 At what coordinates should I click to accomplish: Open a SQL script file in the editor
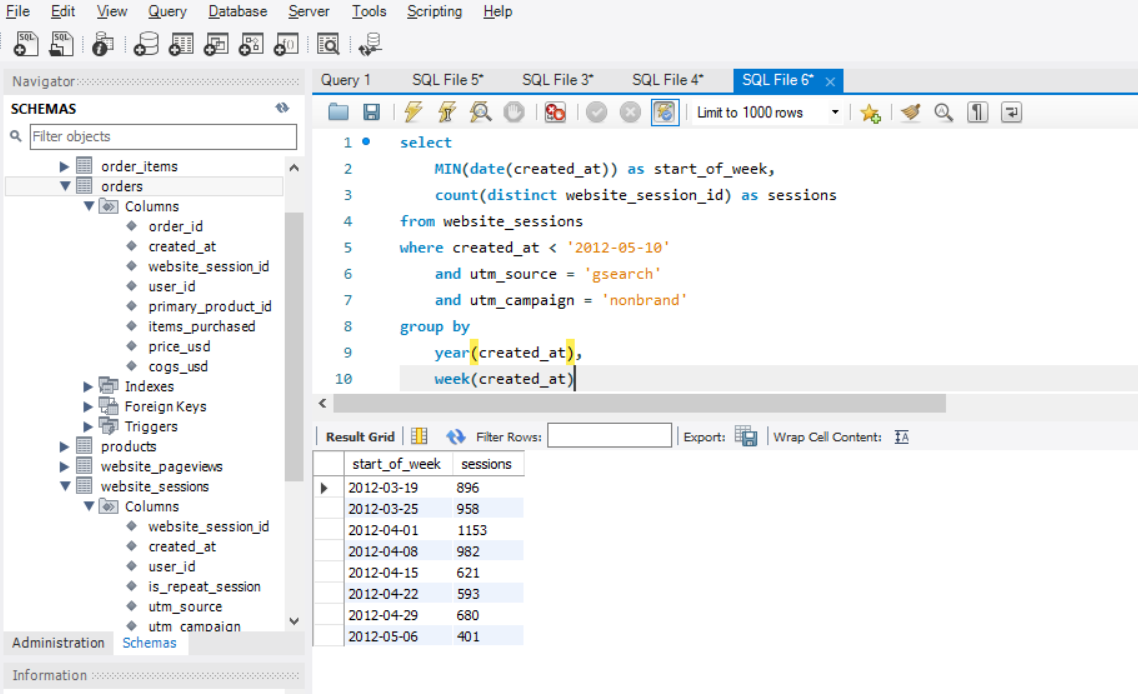tap(338, 113)
